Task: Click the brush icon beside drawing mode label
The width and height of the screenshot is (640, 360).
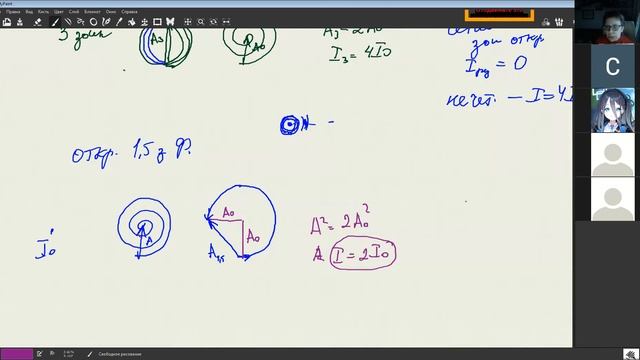Action: pos(90,354)
